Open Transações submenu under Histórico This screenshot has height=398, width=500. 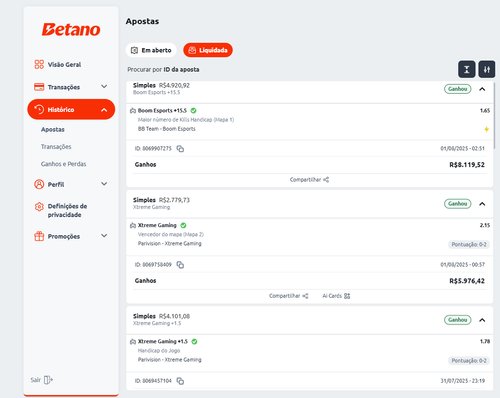tap(56, 147)
